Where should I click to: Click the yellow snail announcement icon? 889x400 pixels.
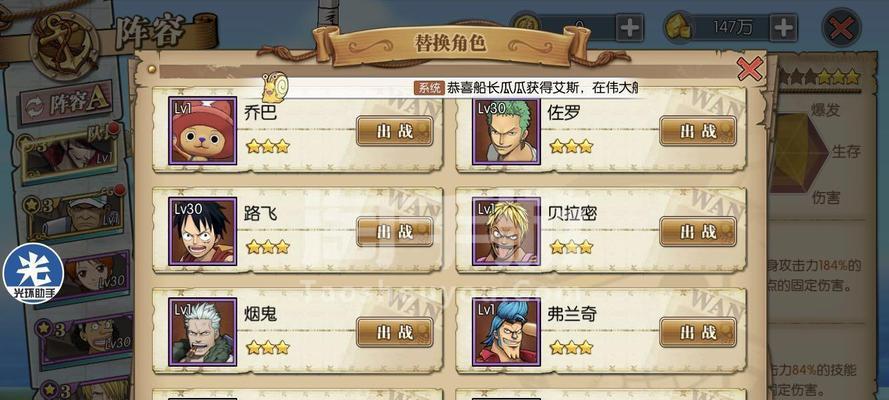(275, 87)
